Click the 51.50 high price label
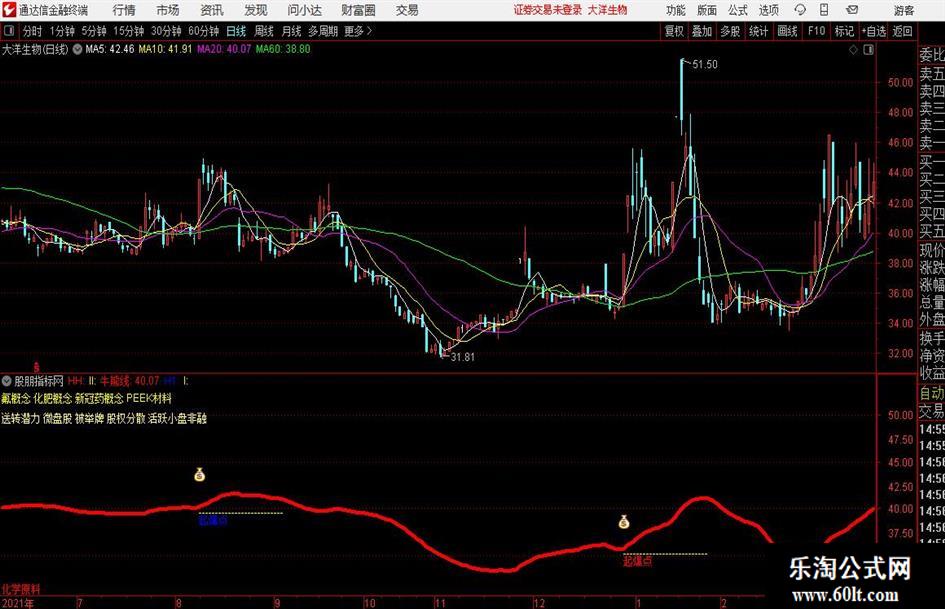The width and height of the screenshot is (945, 609). point(705,65)
